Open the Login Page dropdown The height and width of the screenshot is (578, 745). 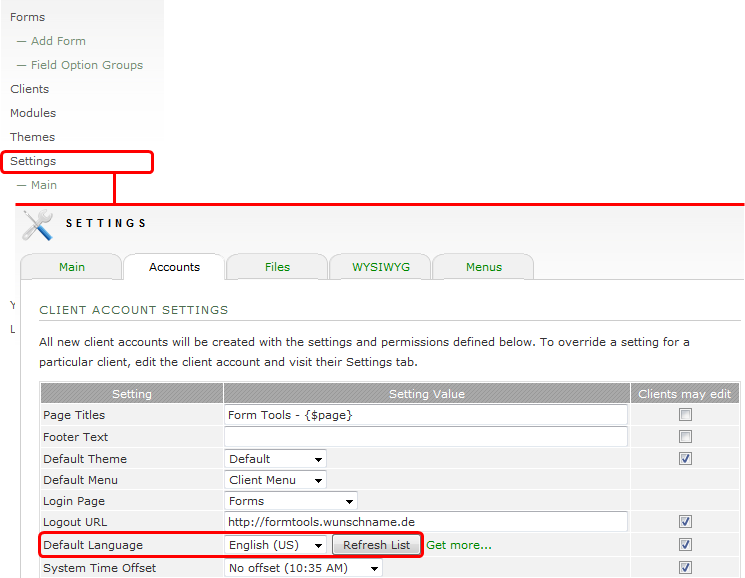click(291, 501)
